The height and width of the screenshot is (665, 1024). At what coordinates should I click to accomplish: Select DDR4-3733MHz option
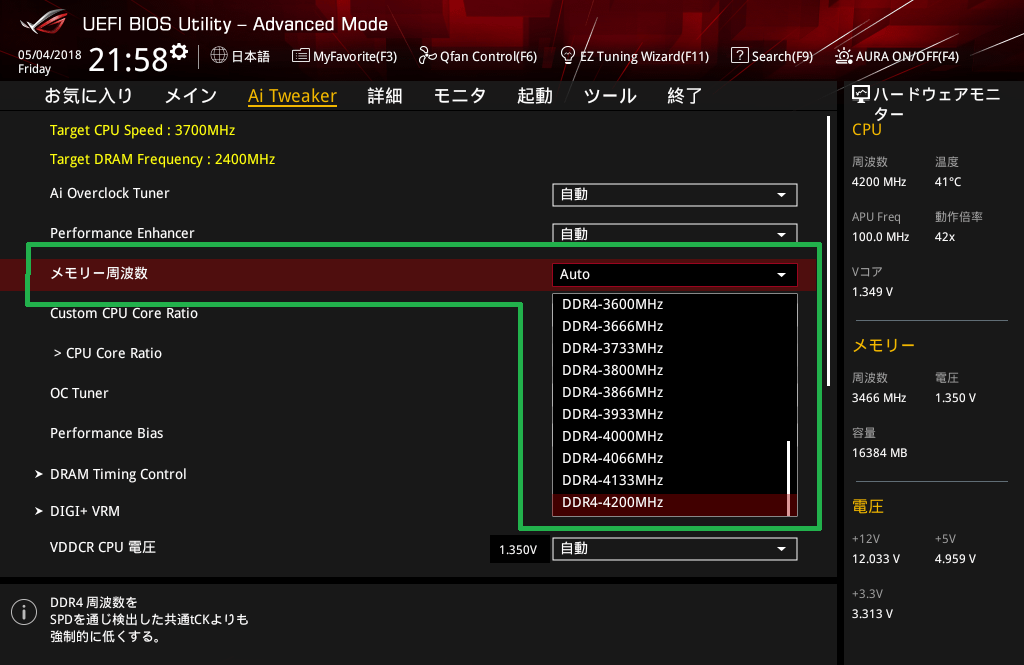(670, 348)
